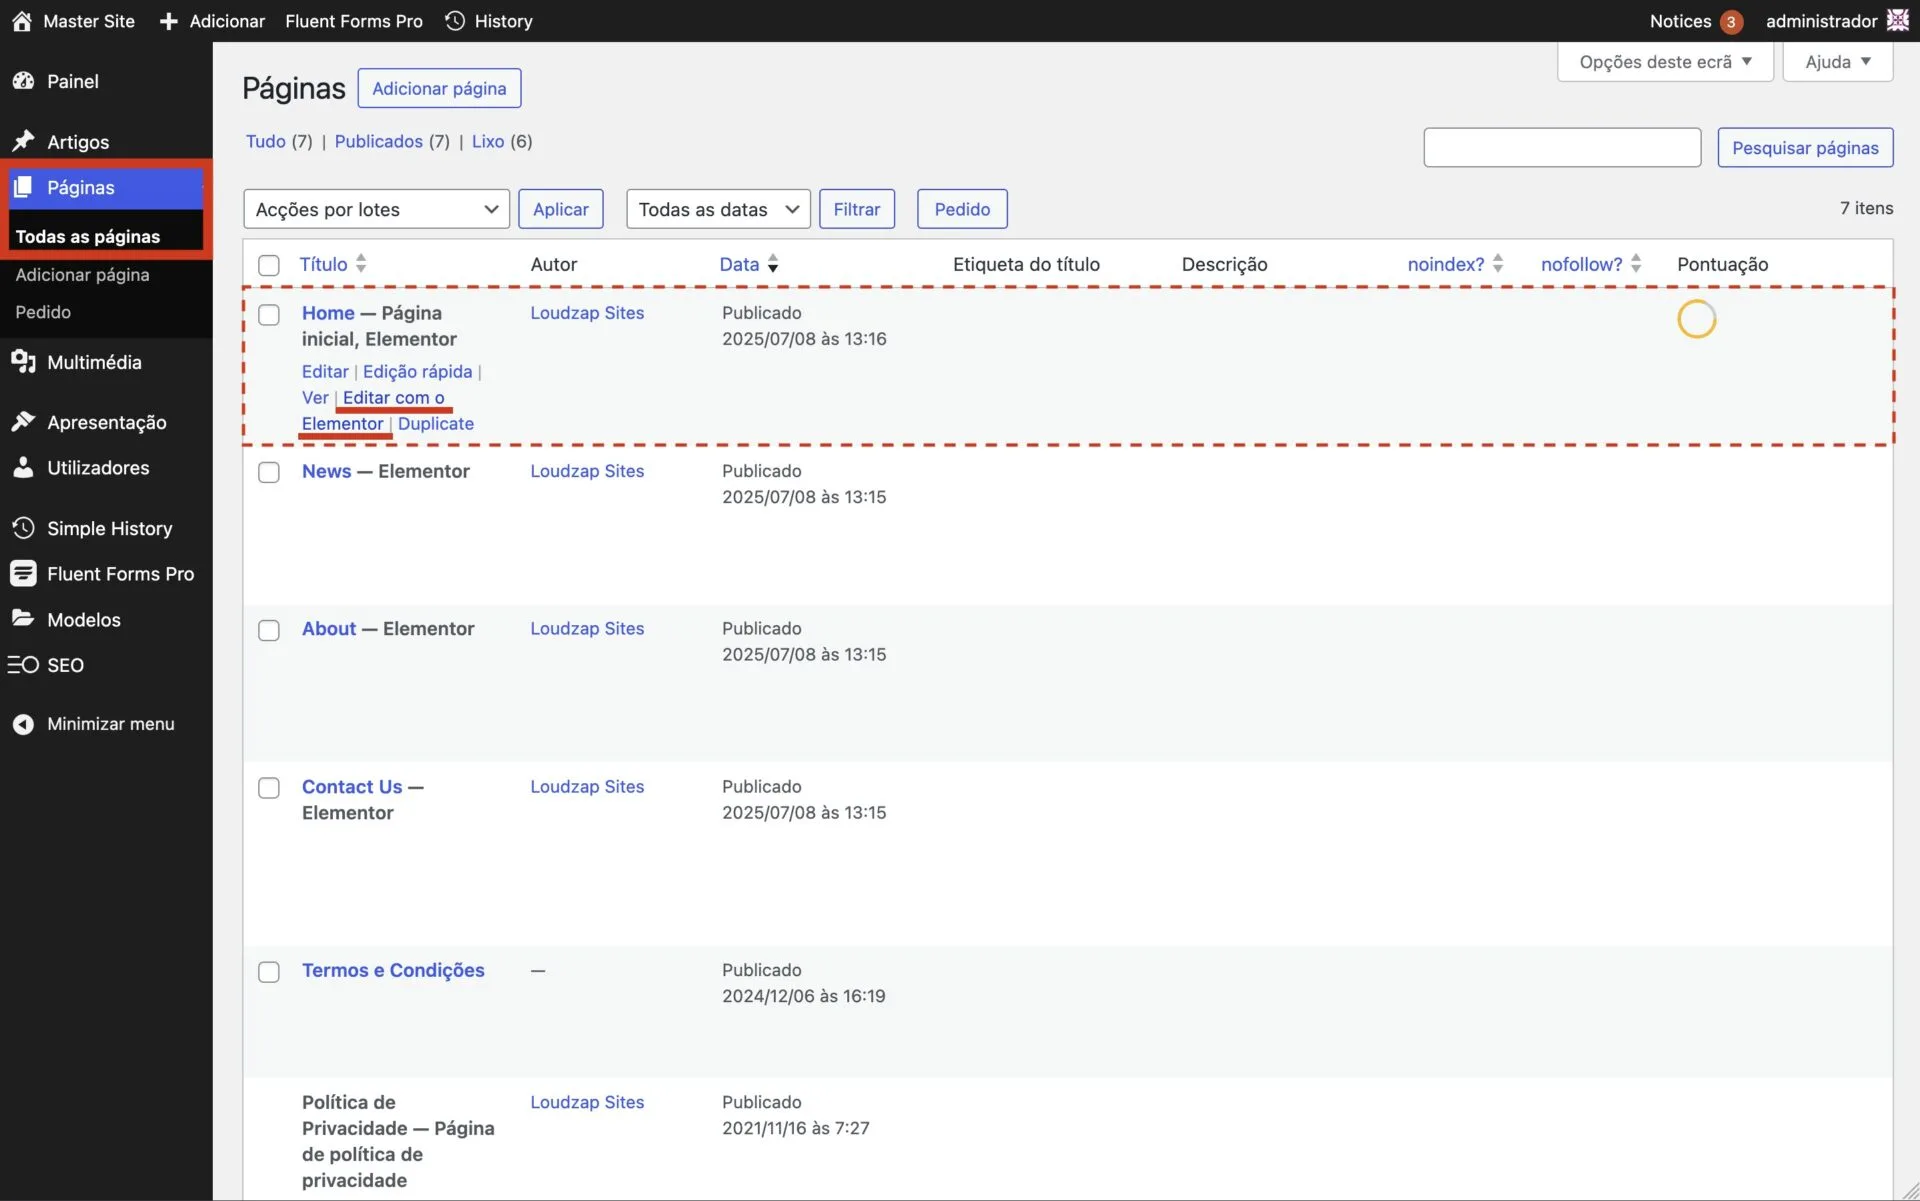Click the Modelos folder icon
1920x1201 pixels.
[x=23, y=619]
